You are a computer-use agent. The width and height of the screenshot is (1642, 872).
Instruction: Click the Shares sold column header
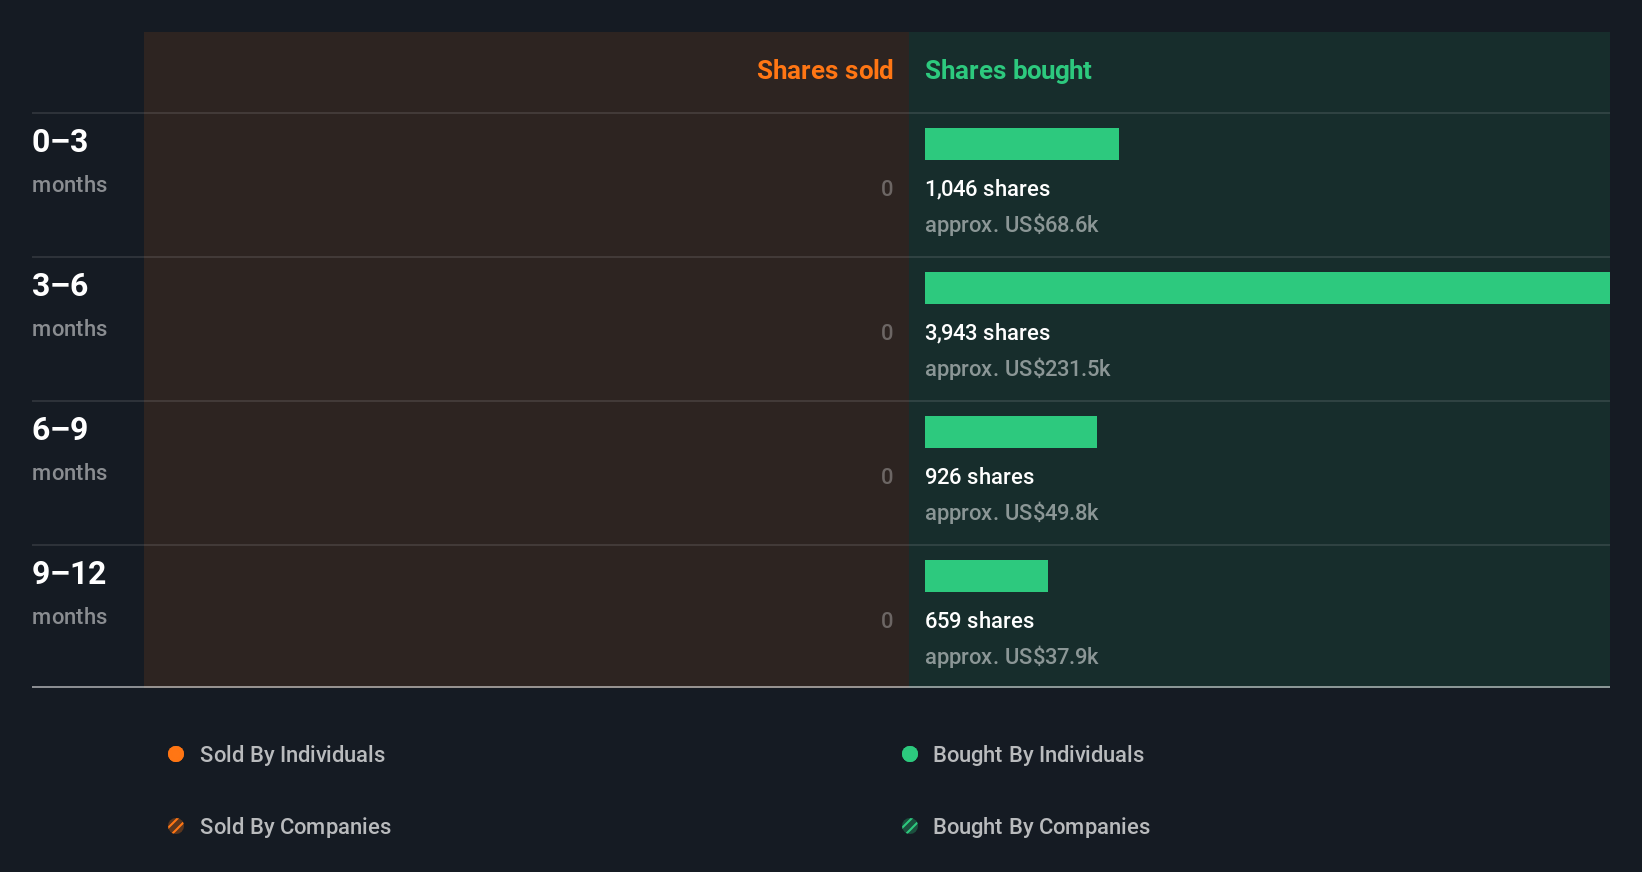825,70
